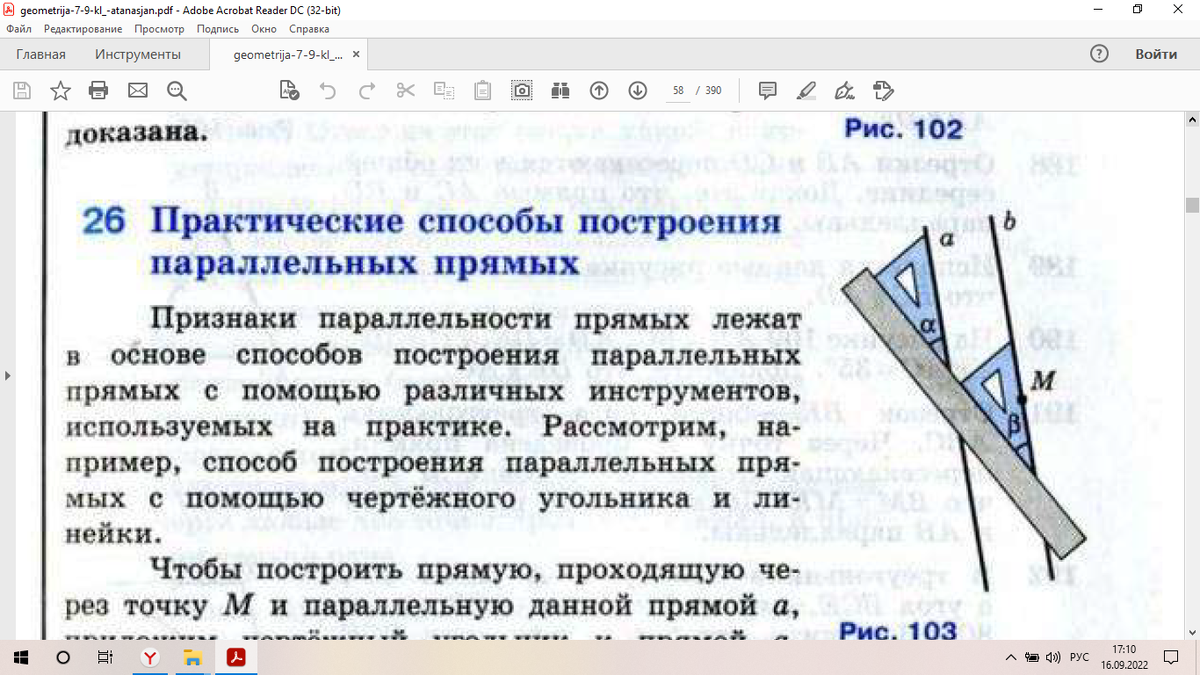Open the Help question mark icon
The image size is (1200, 675).
point(1099,54)
